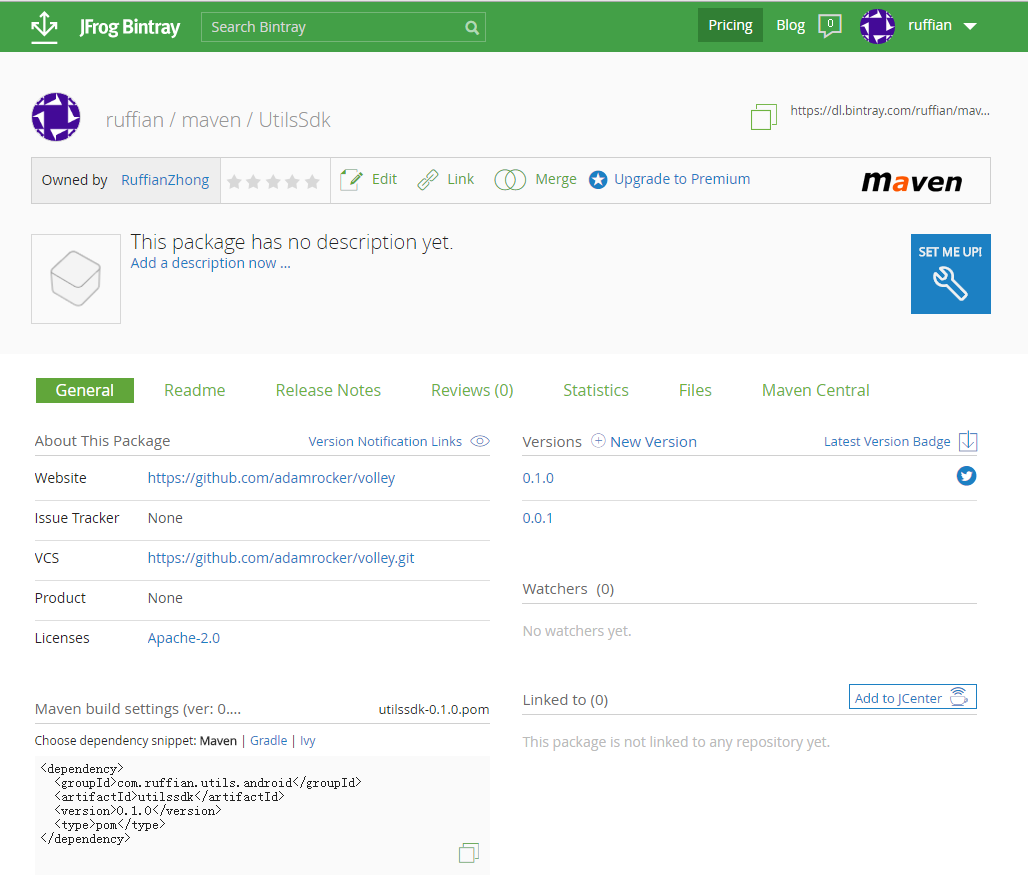Expand the ruffian user account dropdown
The width and height of the screenshot is (1028, 888).
(969, 27)
